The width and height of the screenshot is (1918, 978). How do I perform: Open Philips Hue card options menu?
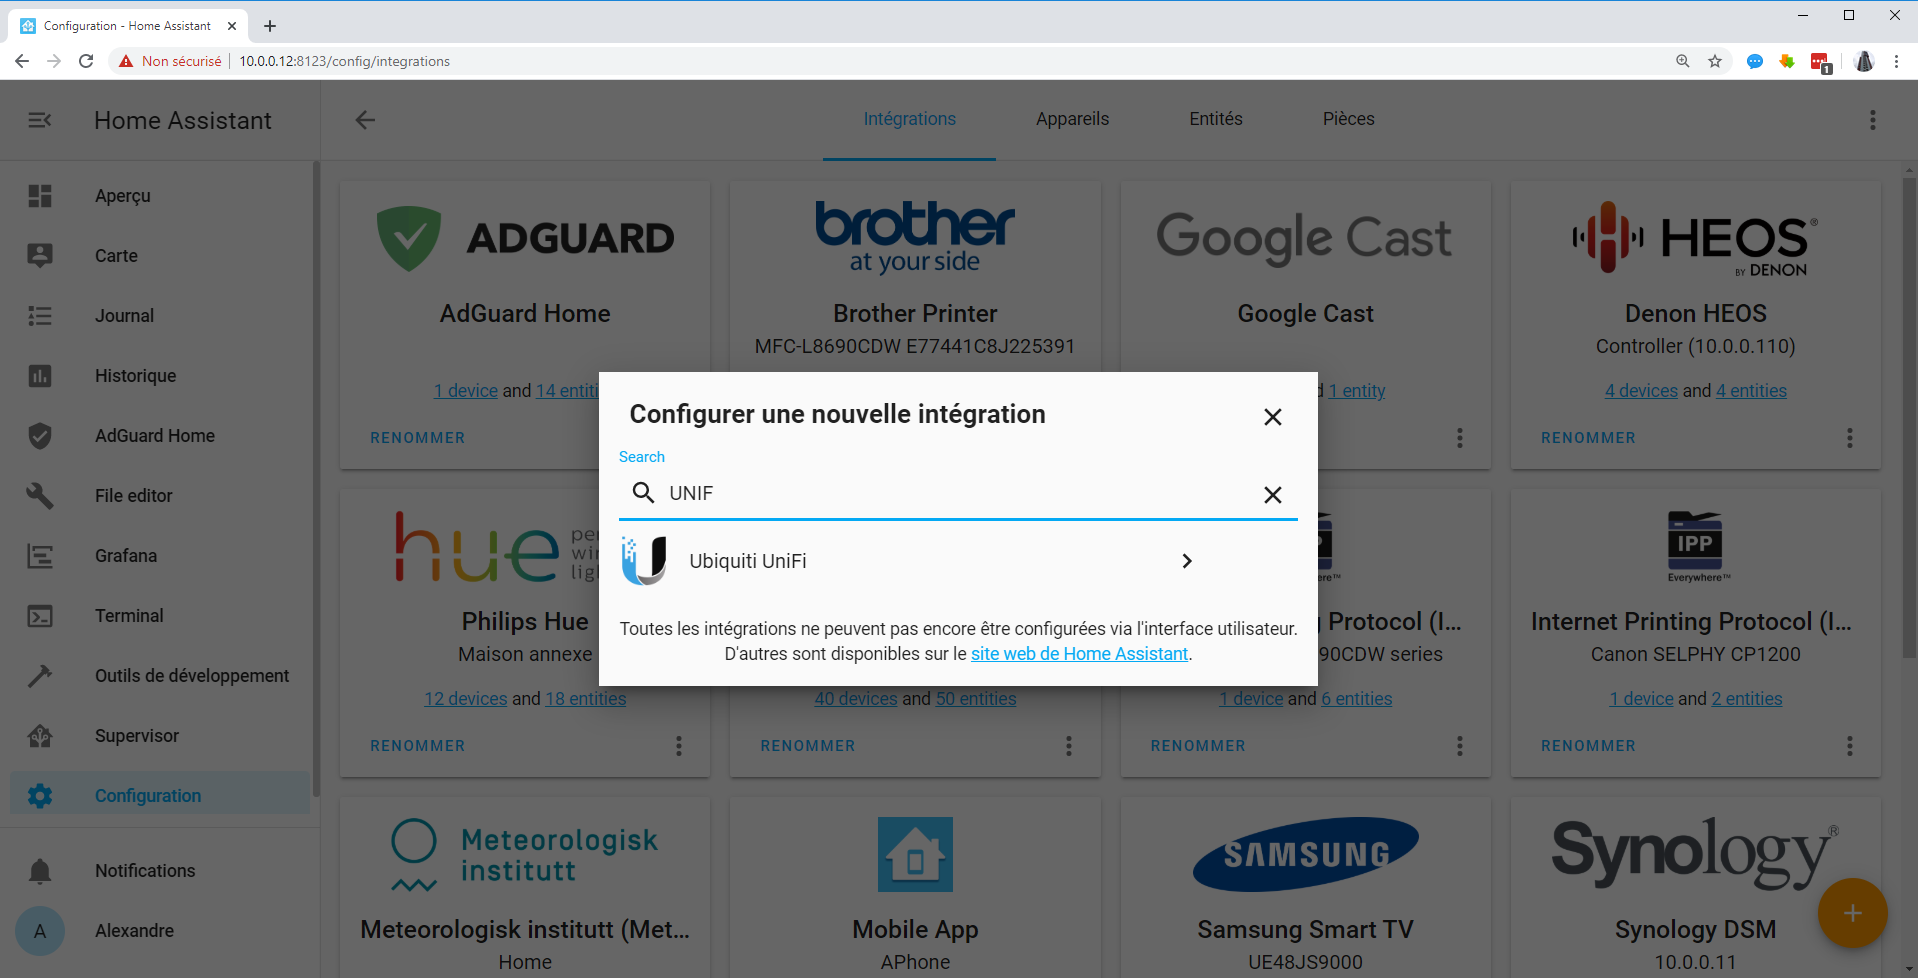pos(679,746)
